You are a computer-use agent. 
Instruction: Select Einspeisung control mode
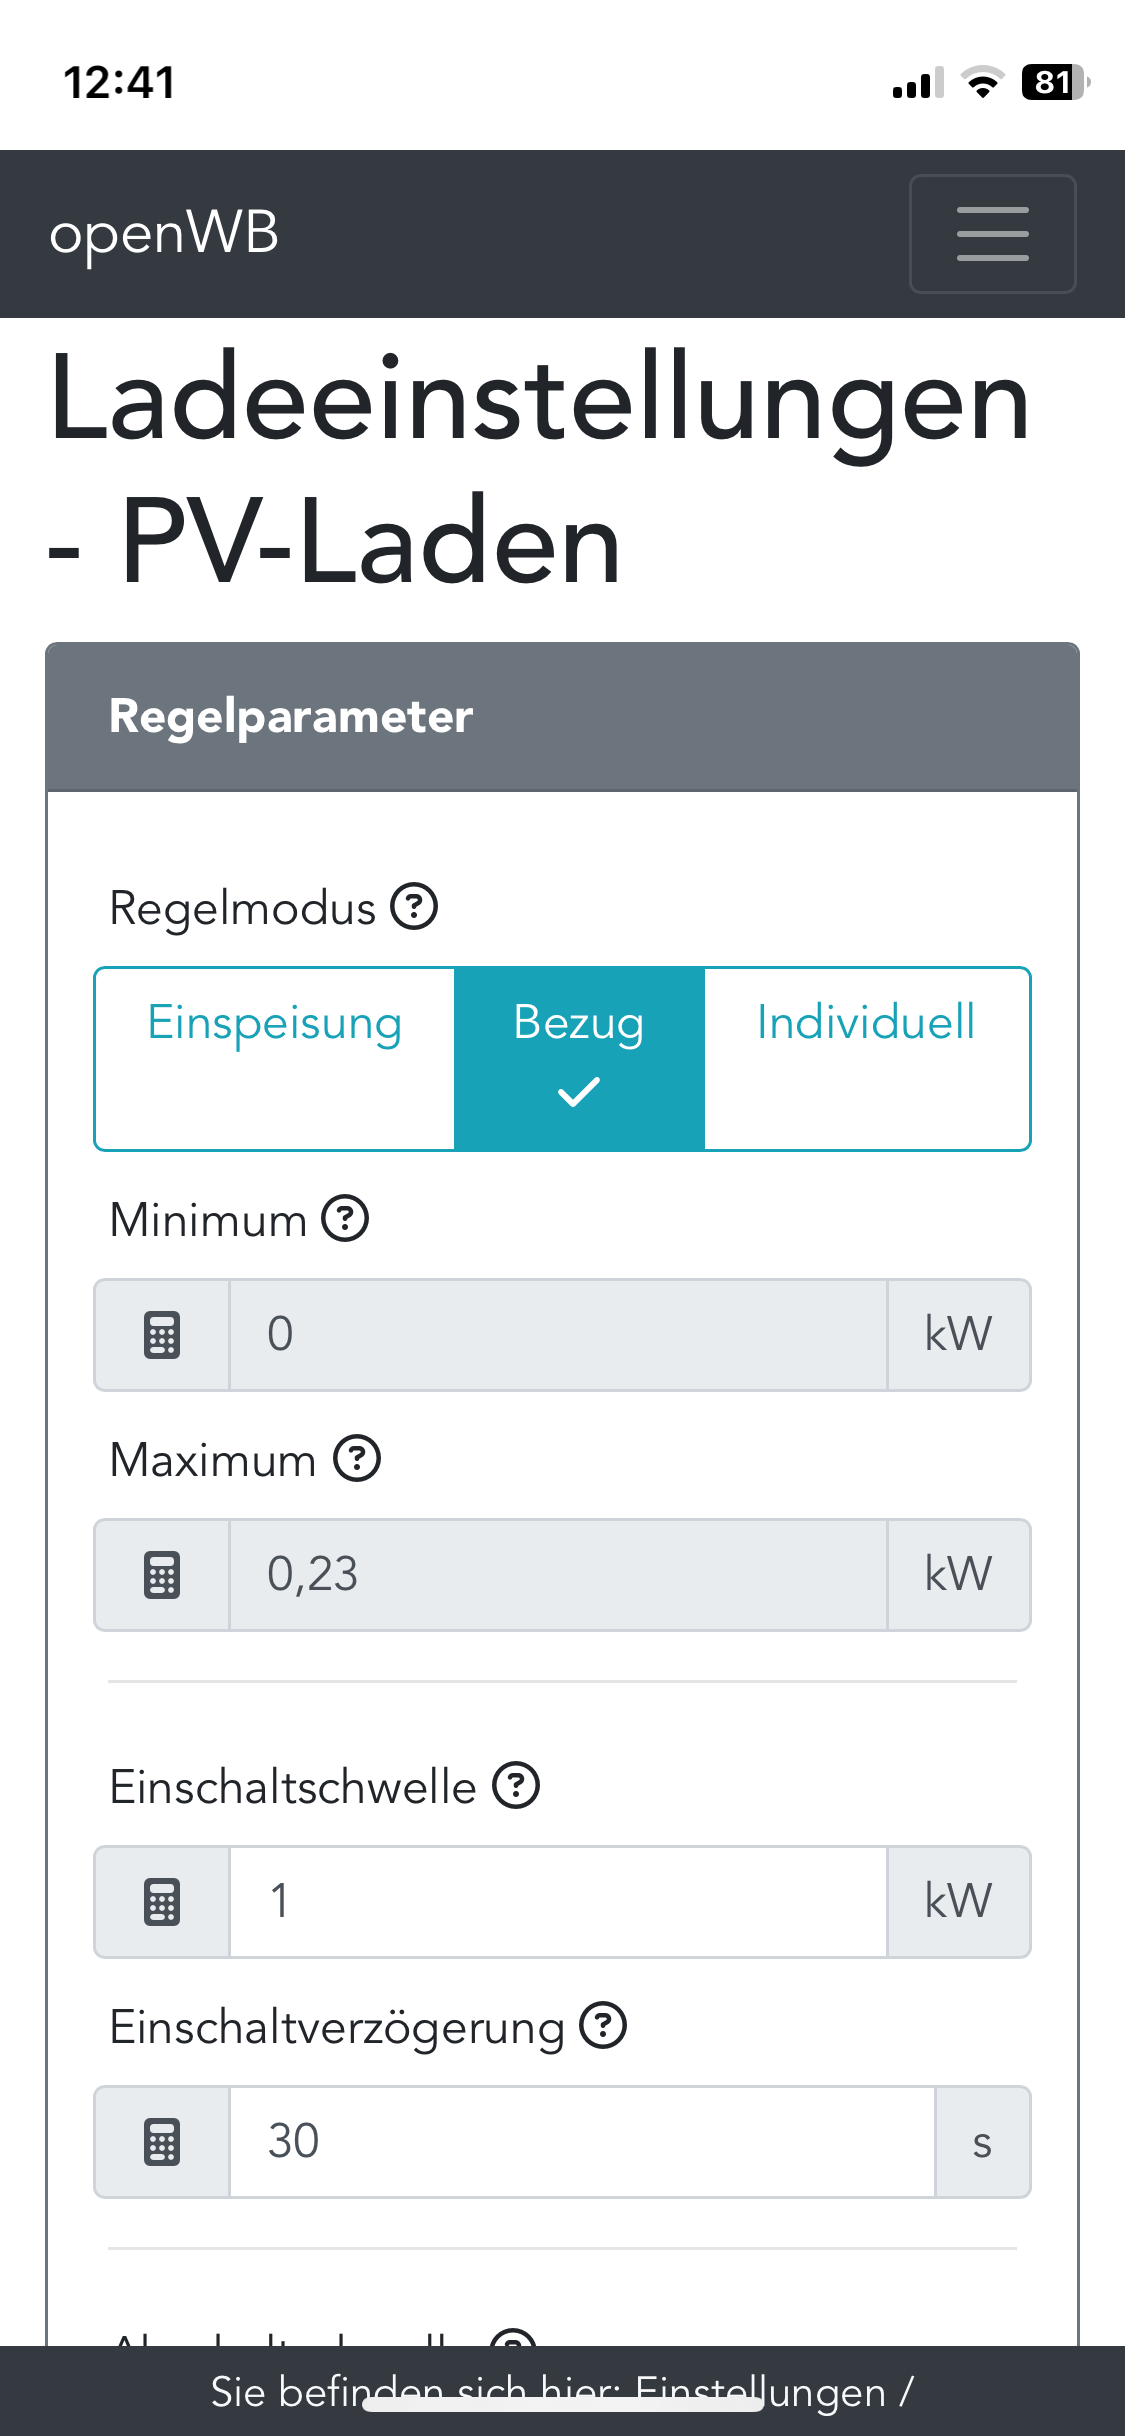point(275,1058)
